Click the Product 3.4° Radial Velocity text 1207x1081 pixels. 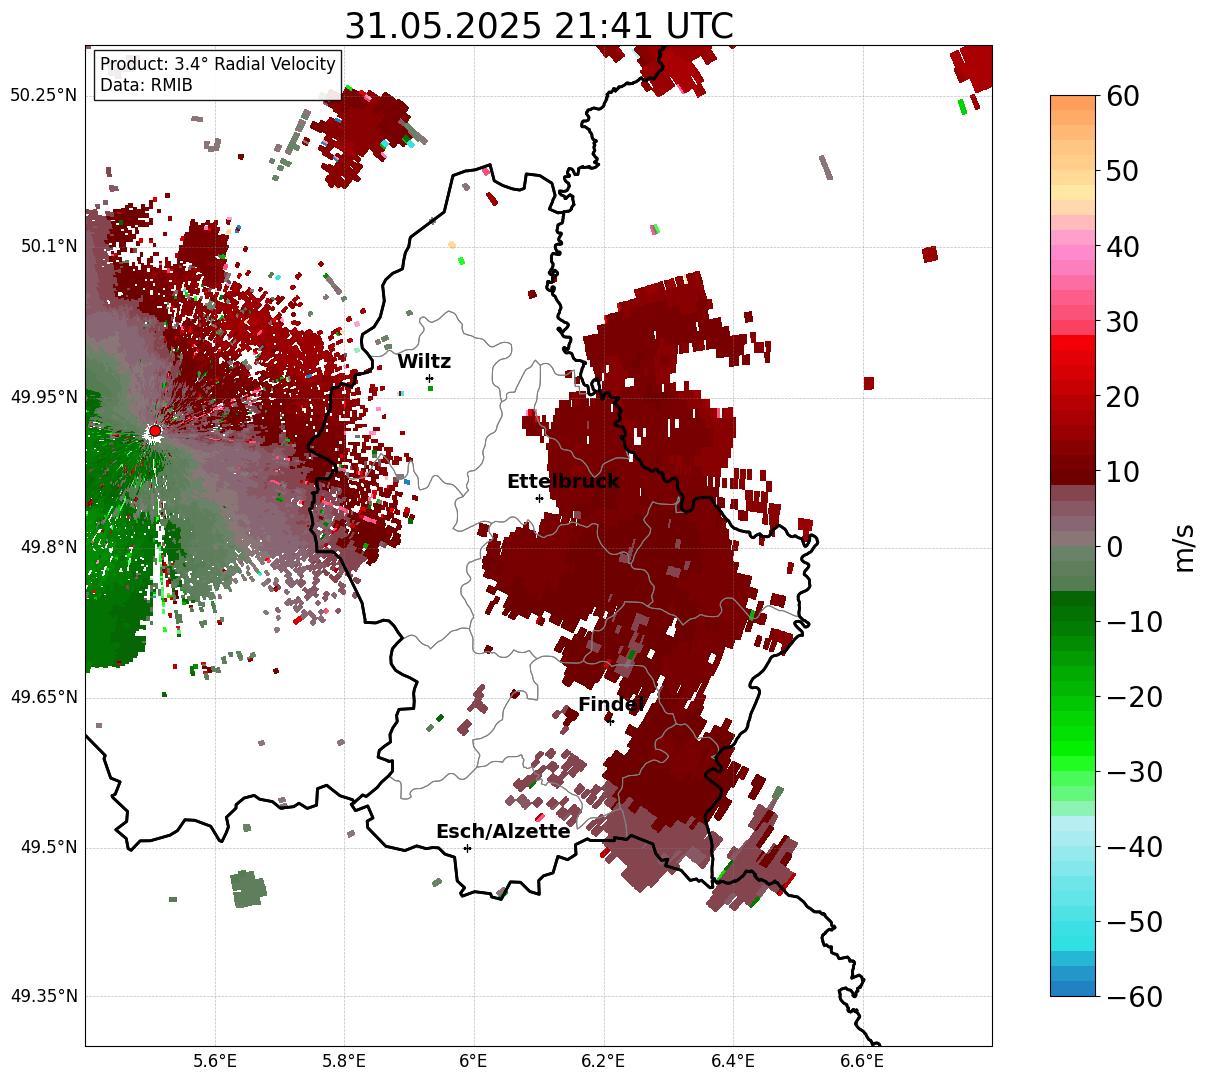(x=218, y=64)
